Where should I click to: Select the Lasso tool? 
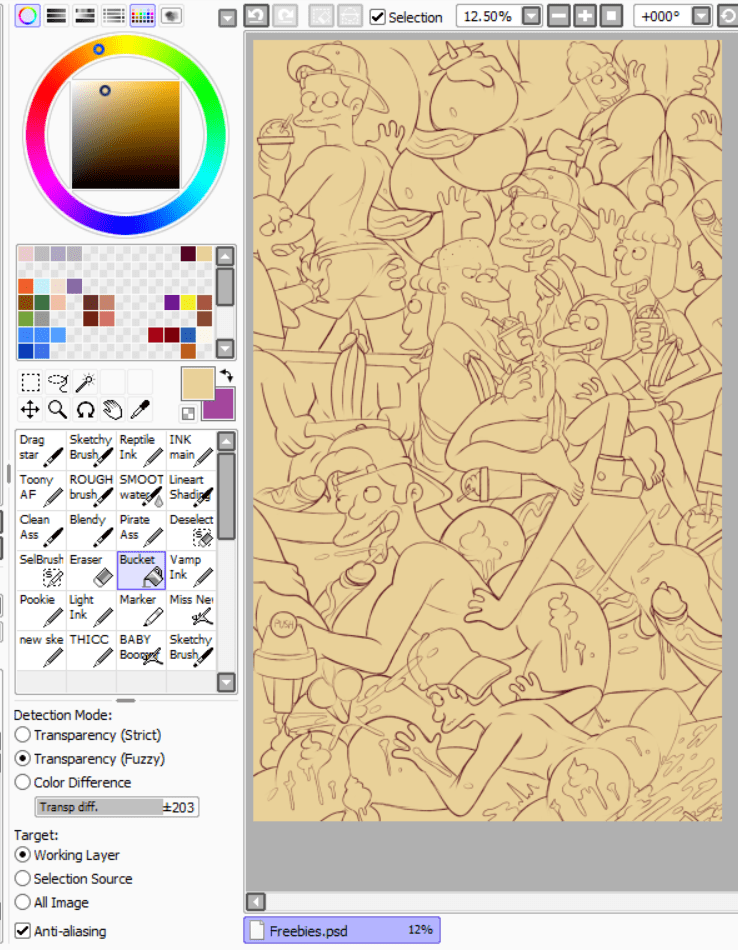pyautogui.click(x=58, y=382)
